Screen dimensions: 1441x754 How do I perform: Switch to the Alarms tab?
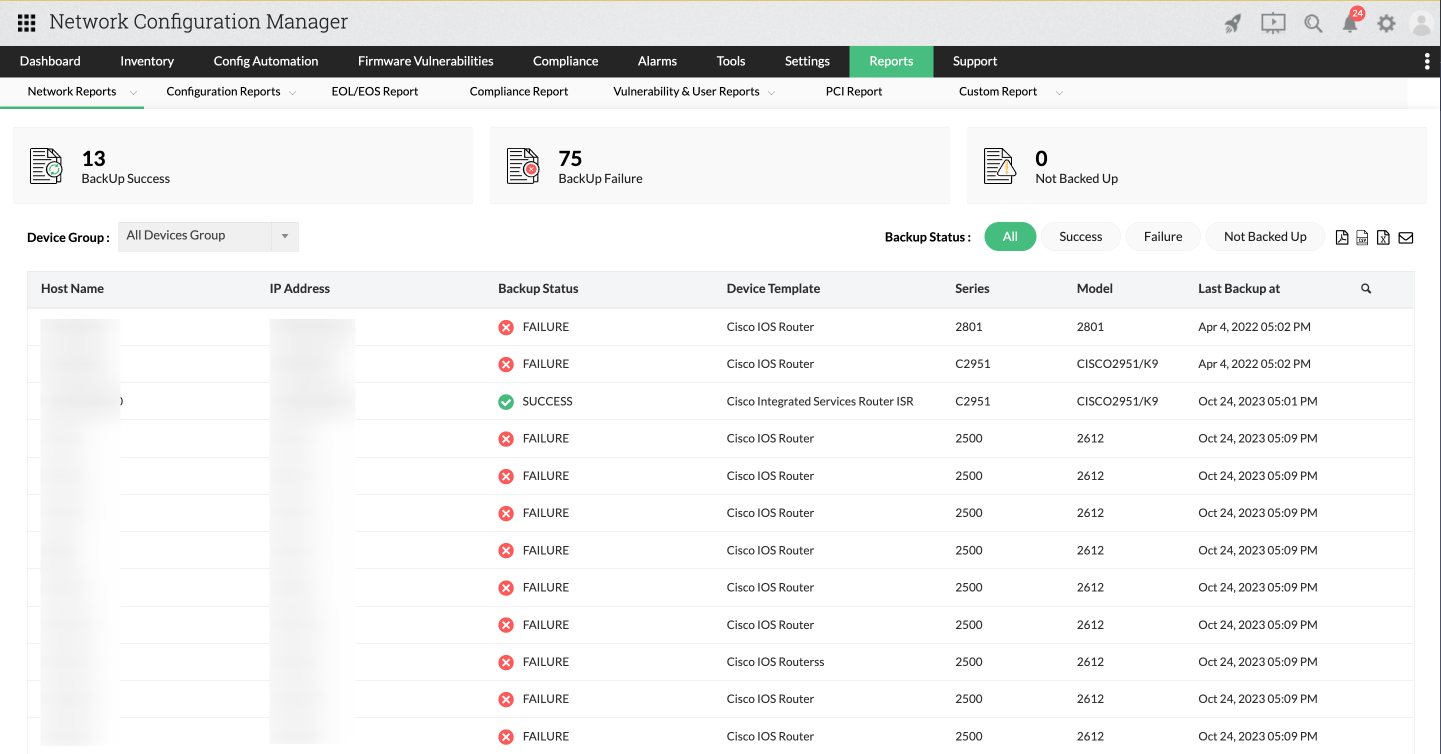pyautogui.click(x=657, y=61)
